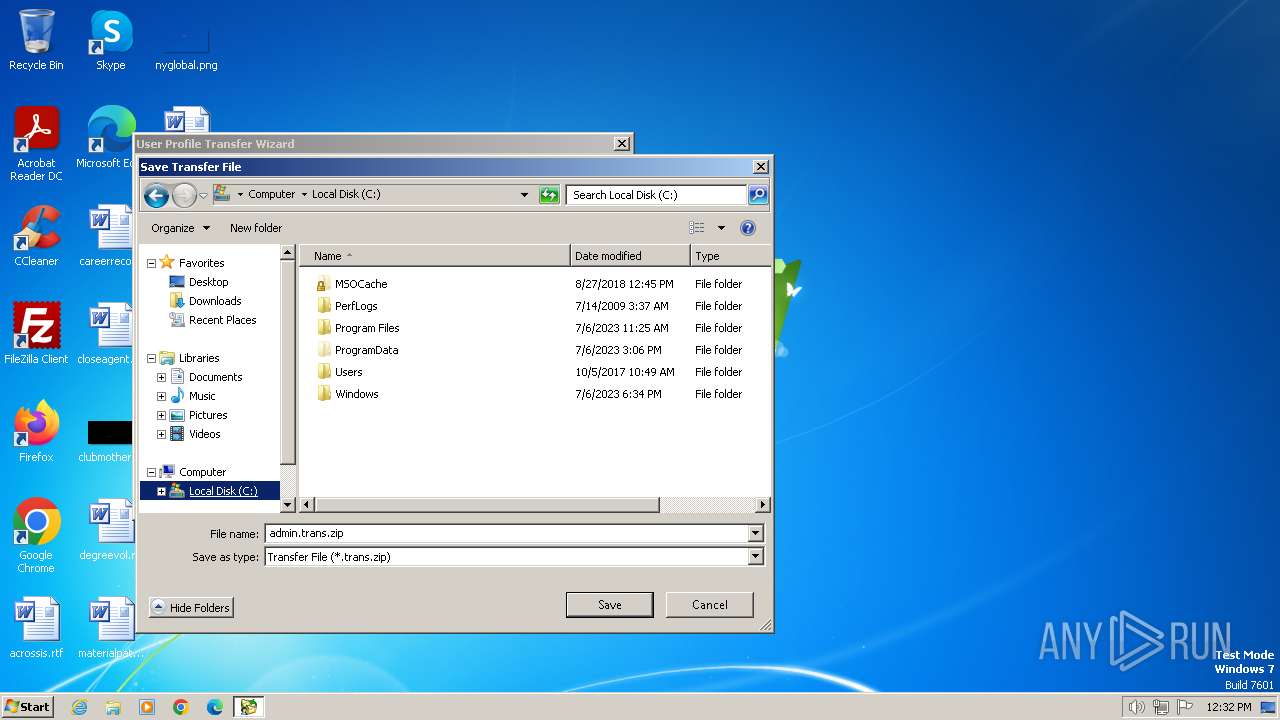Click the horizontal scrollbar in file list
The height and width of the screenshot is (720, 1280).
[x=487, y=505]
